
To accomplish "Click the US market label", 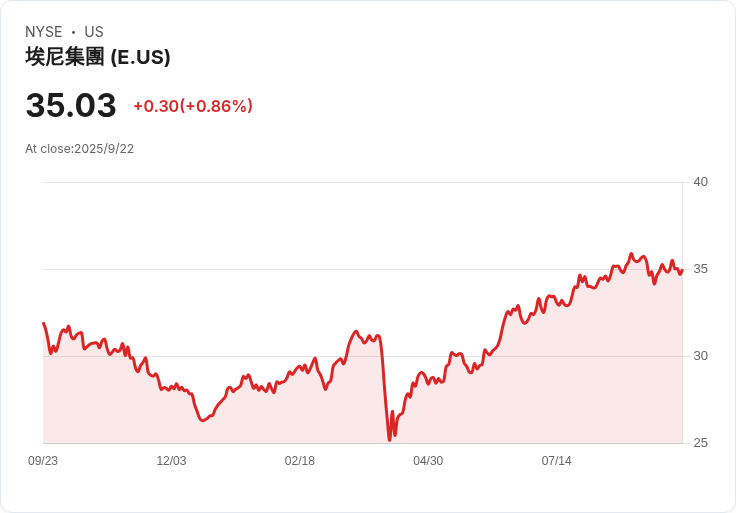I will [94, 32].
